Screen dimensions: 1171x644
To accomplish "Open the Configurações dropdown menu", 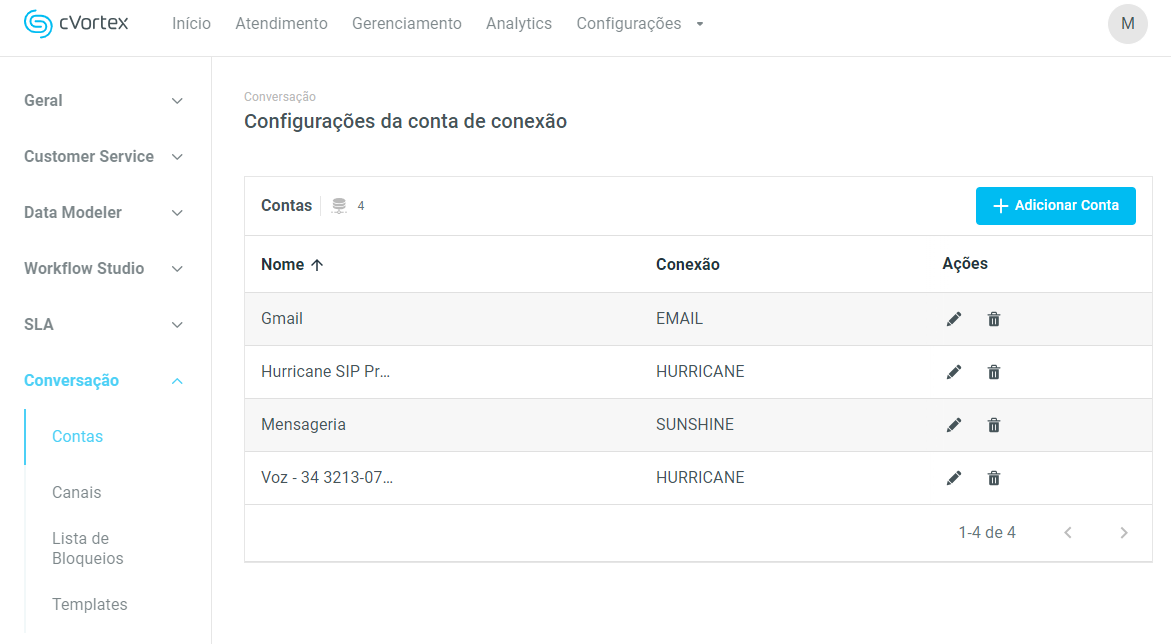I will tap(640, 24).
